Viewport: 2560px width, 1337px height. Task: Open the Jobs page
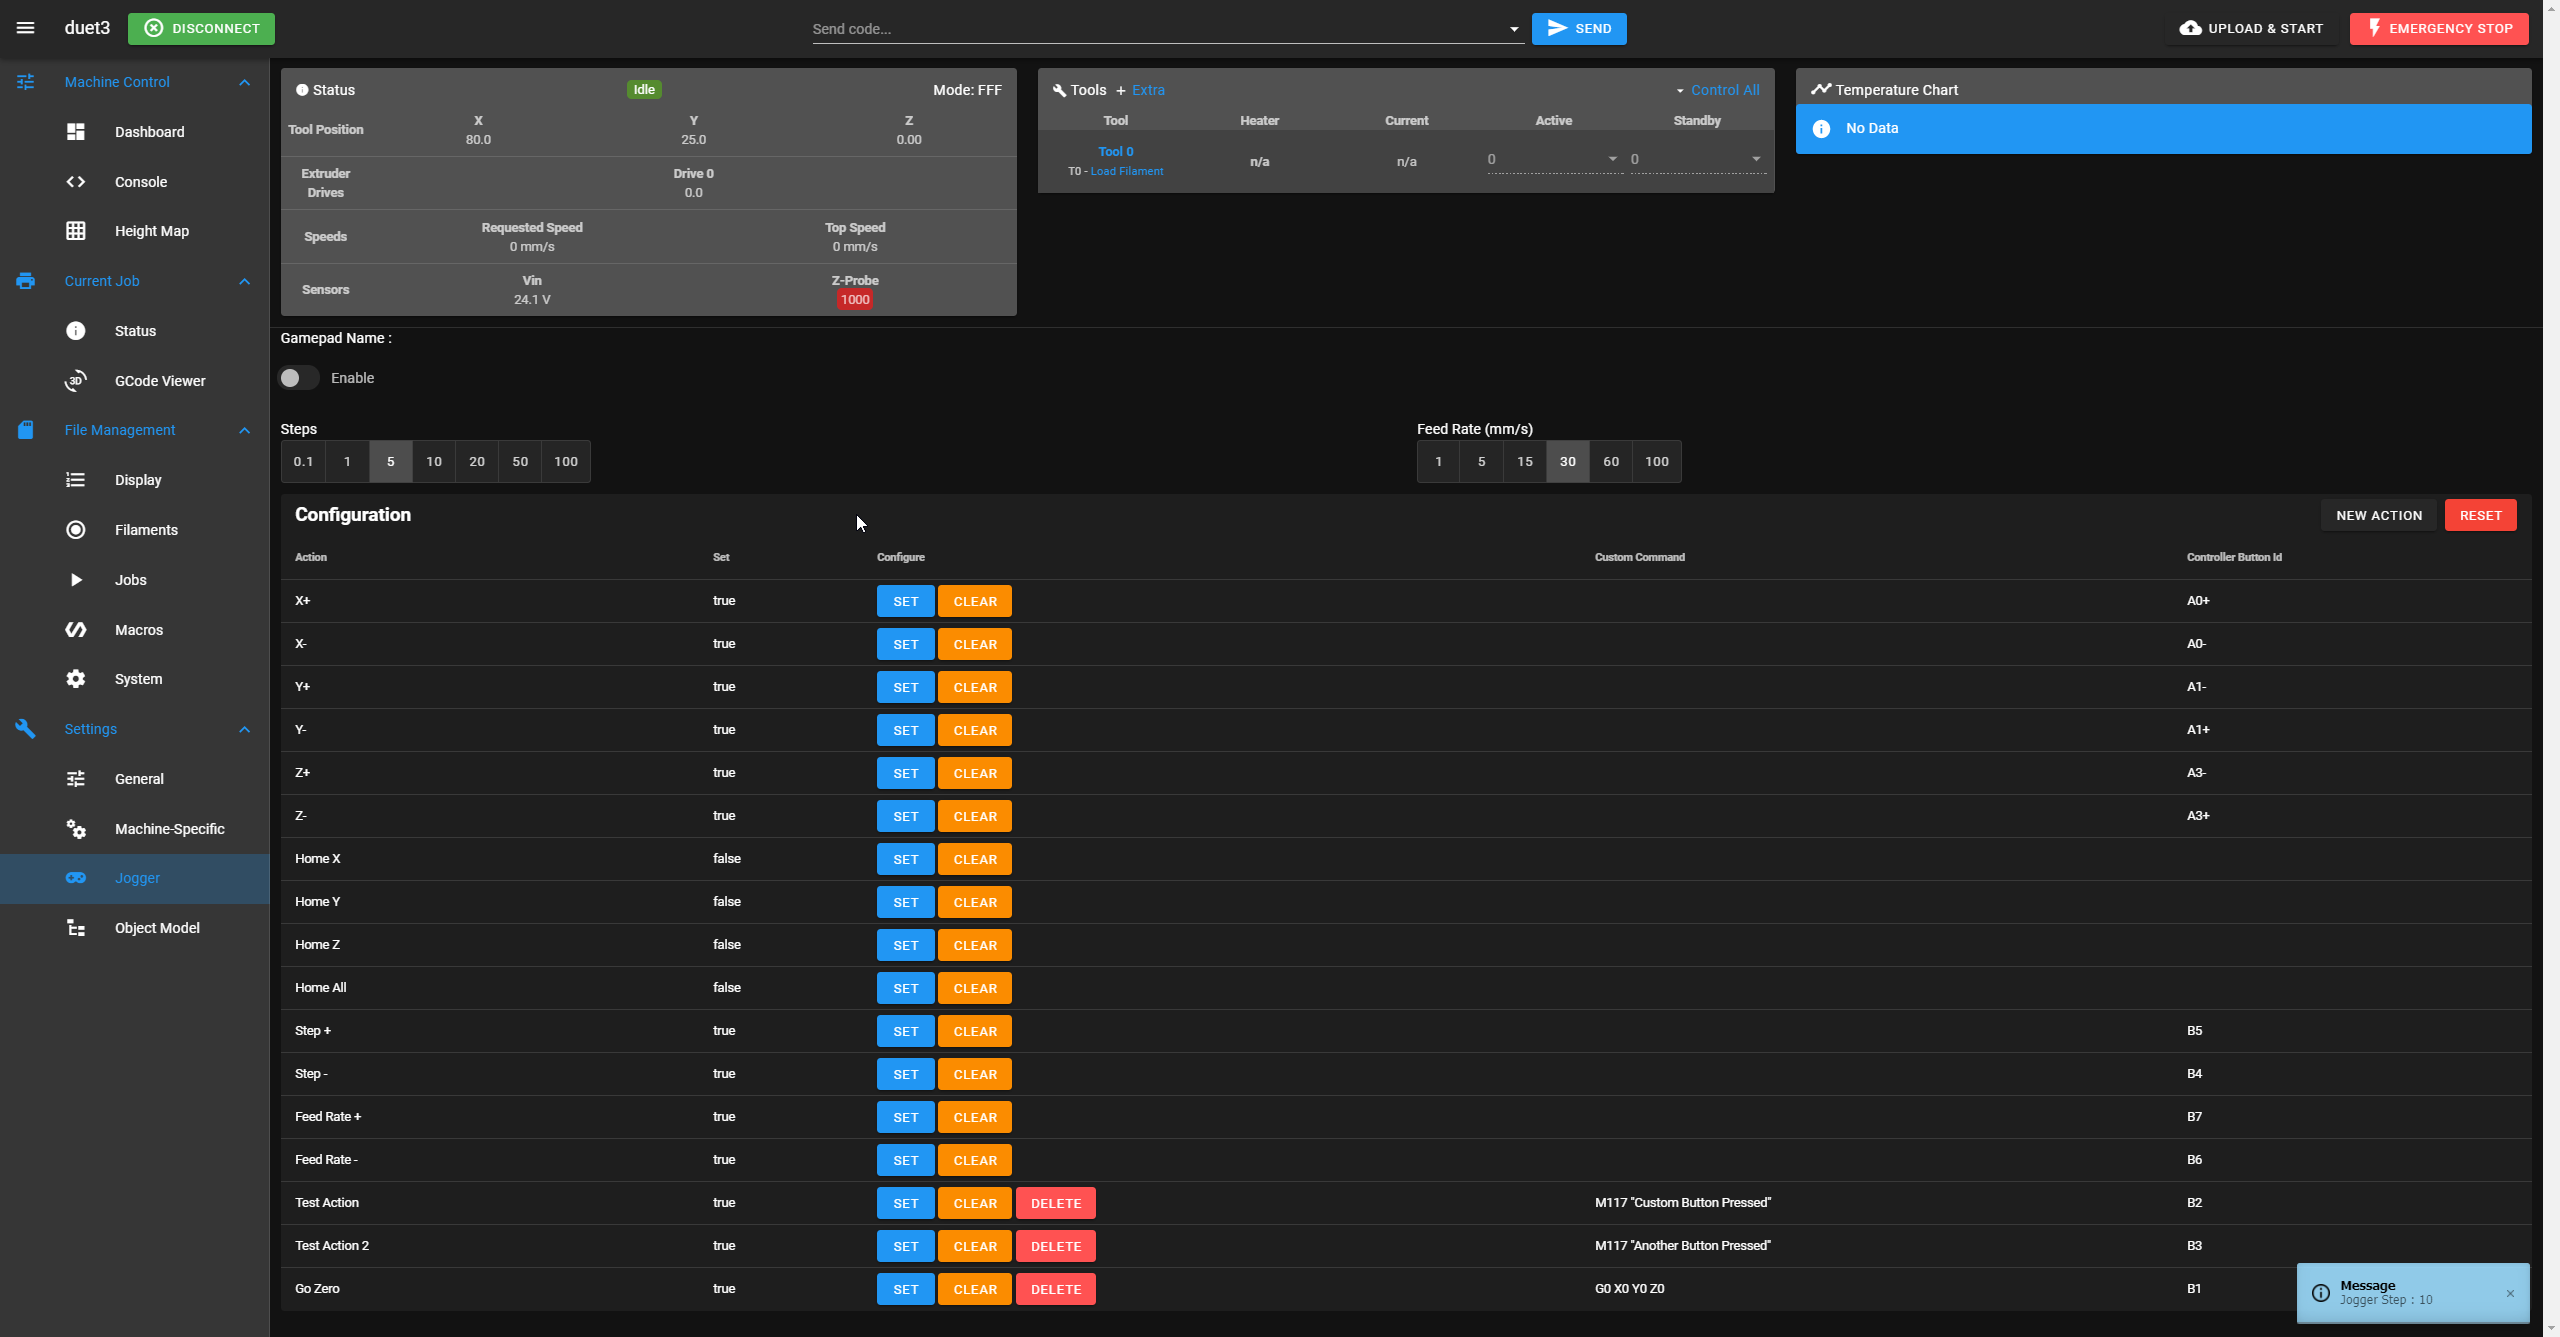coord(130,580)
